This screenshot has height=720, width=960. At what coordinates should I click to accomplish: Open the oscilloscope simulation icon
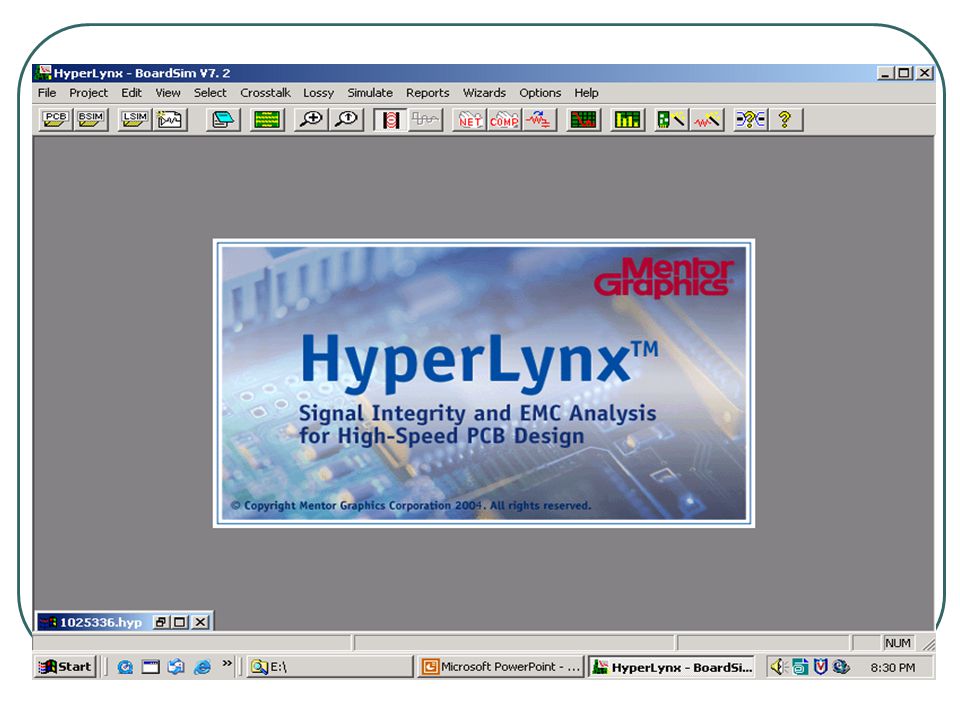tap(583, 119)
